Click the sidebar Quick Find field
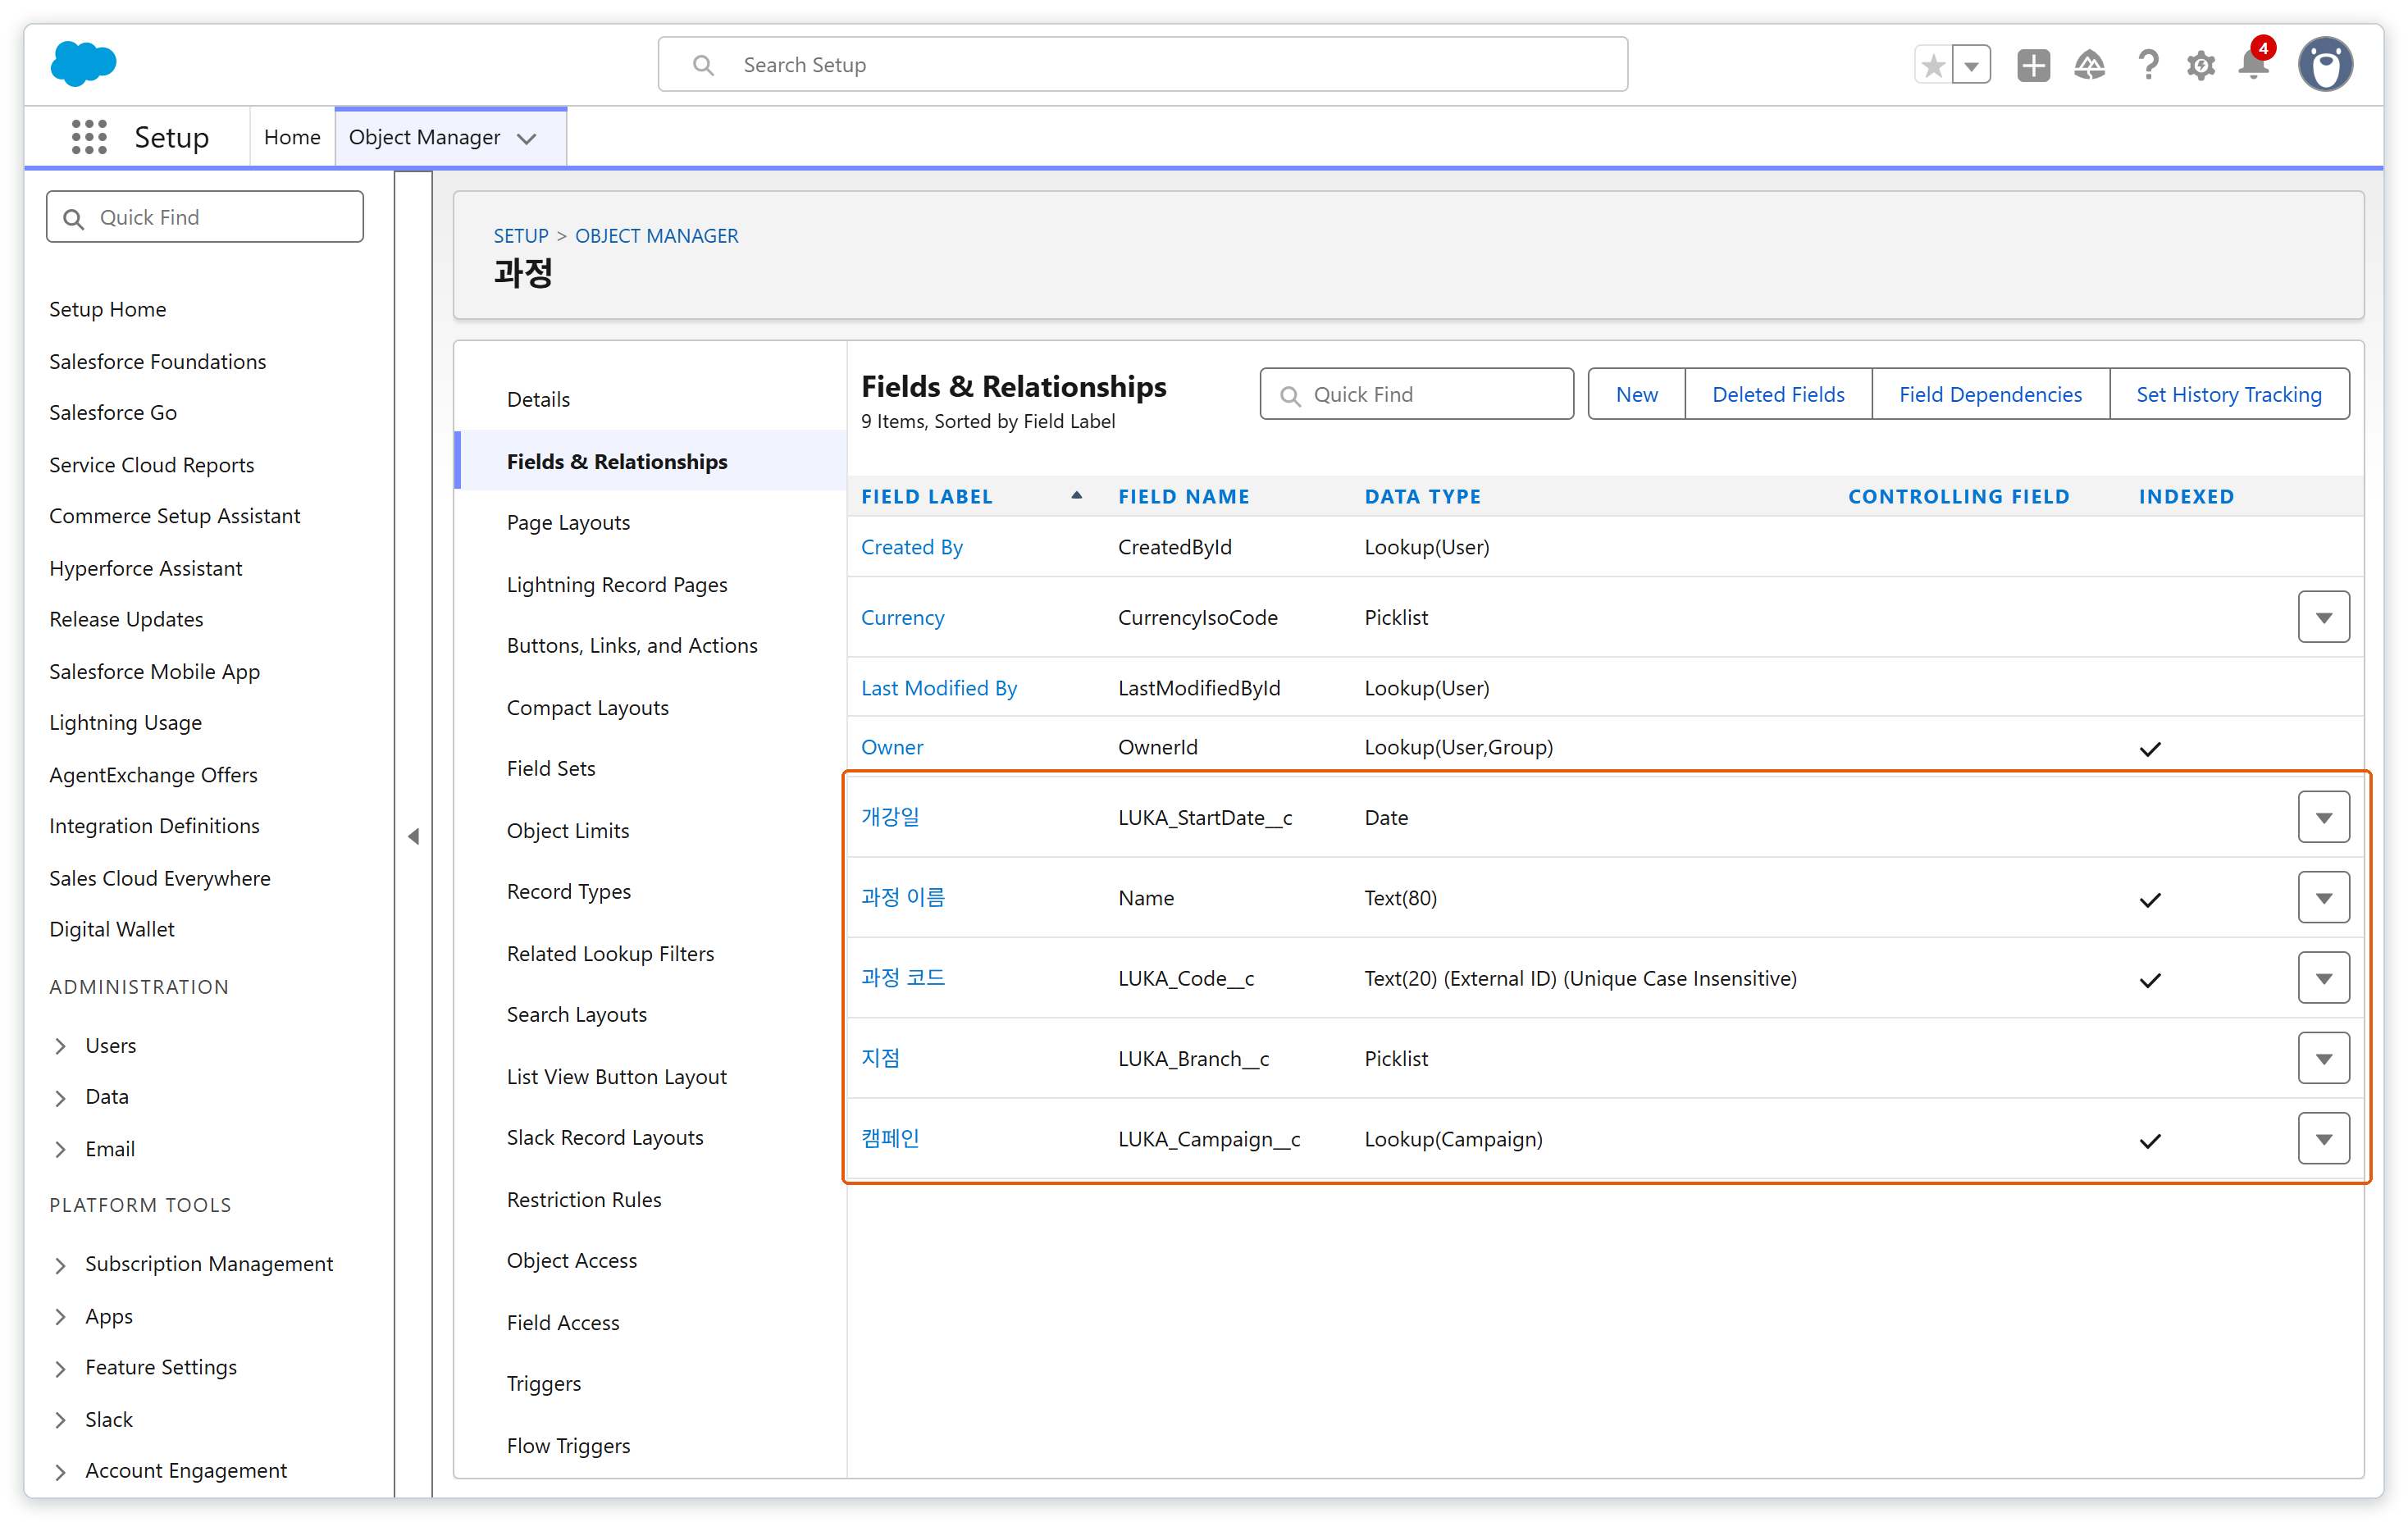 (205, 217)
